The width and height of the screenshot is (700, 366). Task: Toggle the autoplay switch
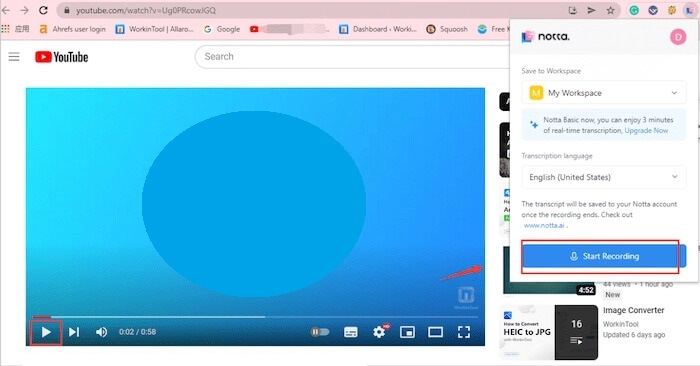[320, 332]
